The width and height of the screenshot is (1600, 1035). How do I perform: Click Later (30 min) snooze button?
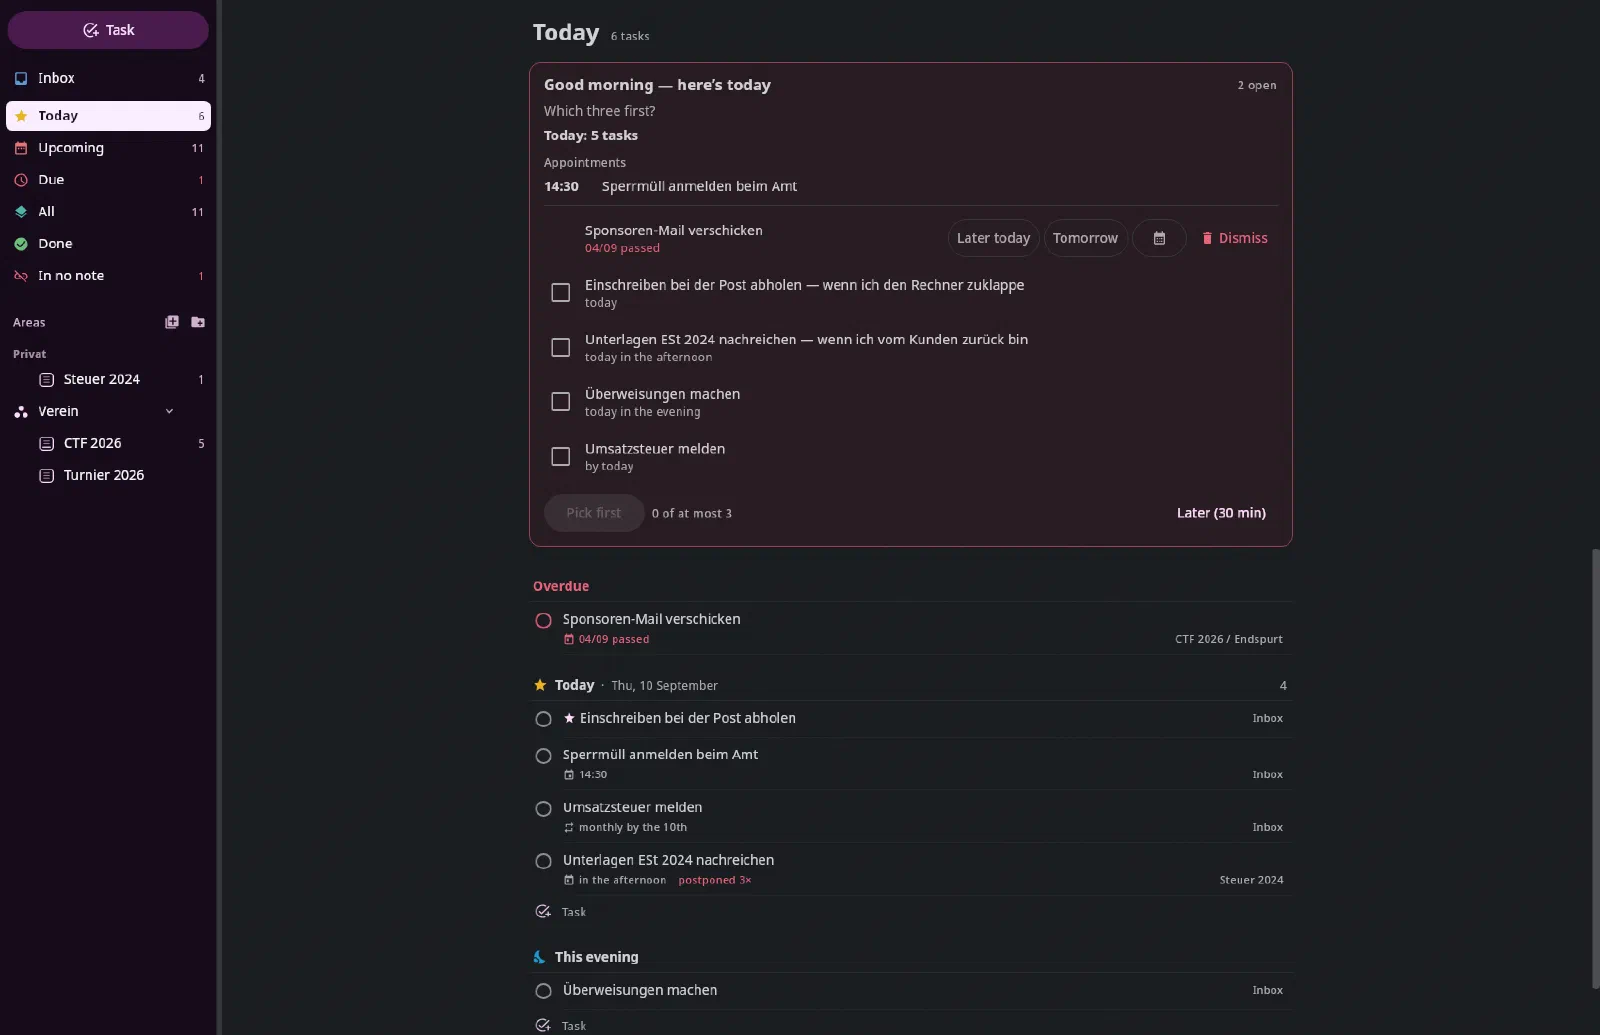[x=1221, y=513]
